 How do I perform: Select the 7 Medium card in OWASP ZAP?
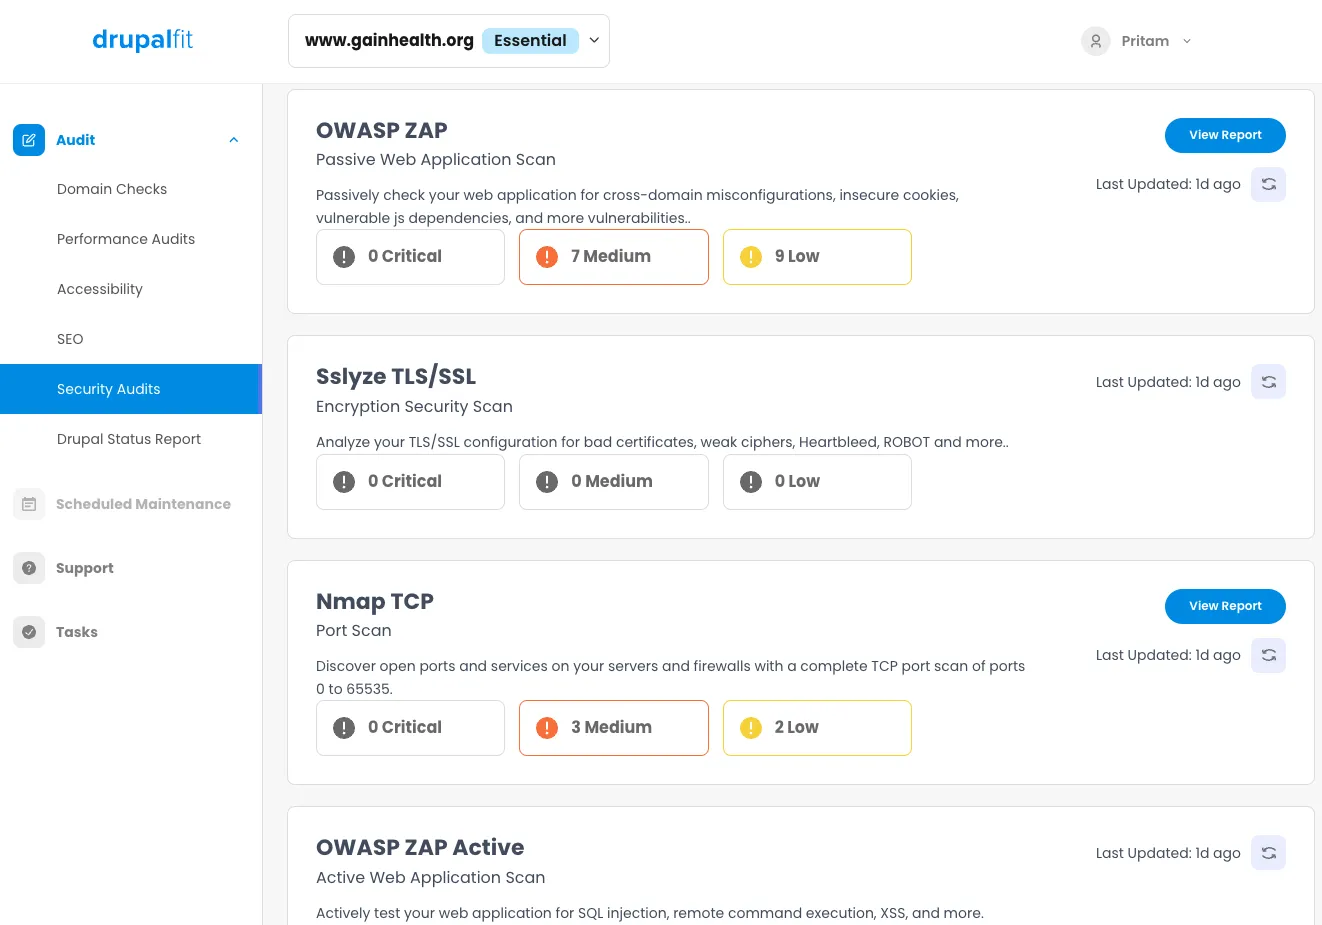pyautogui.click(x=613, y=257)
